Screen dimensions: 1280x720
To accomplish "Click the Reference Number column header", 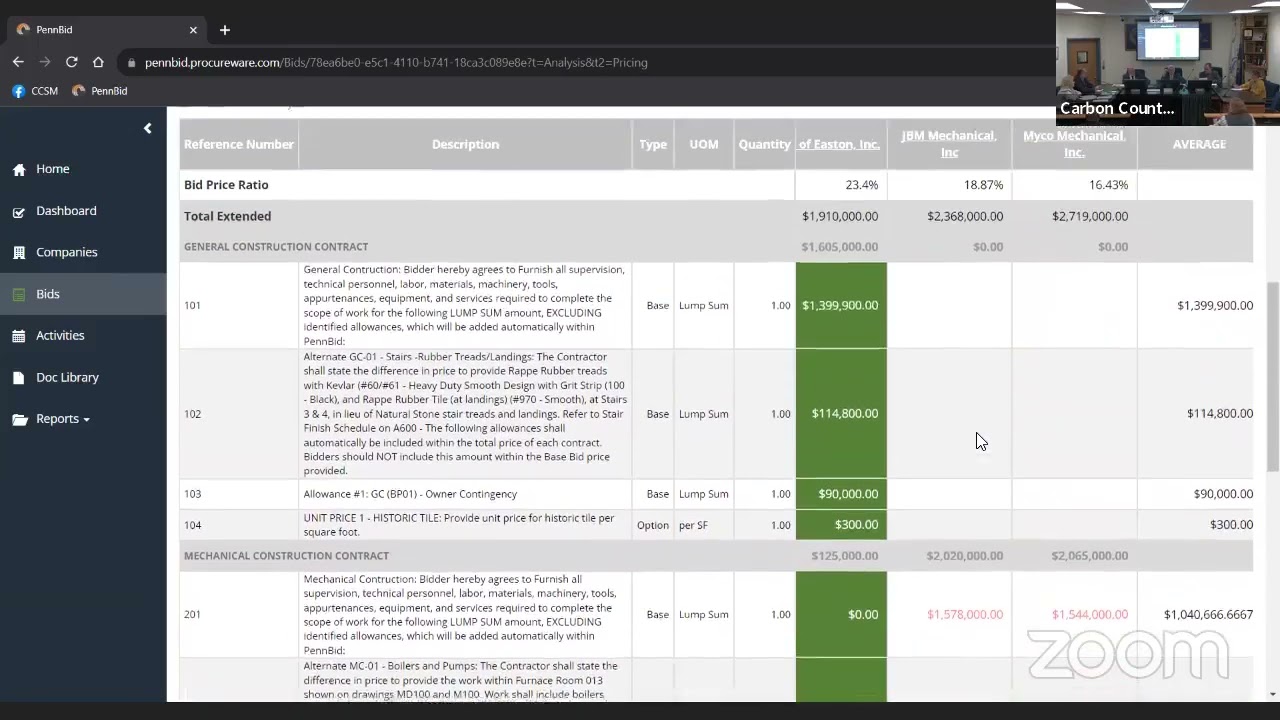I will (x=239, y=144).
